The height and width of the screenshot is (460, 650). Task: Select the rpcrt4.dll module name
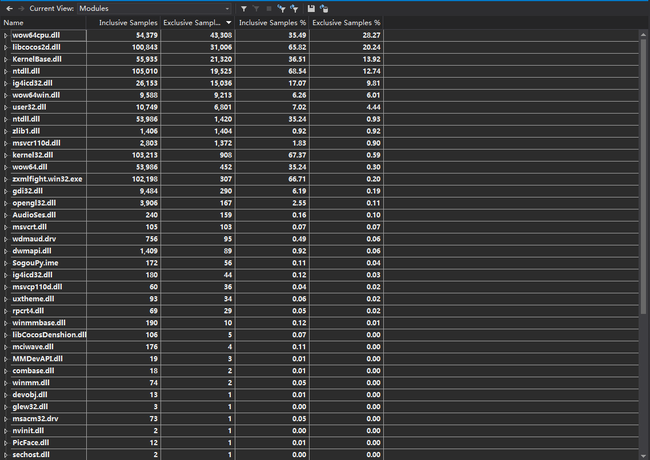point(28,312)
